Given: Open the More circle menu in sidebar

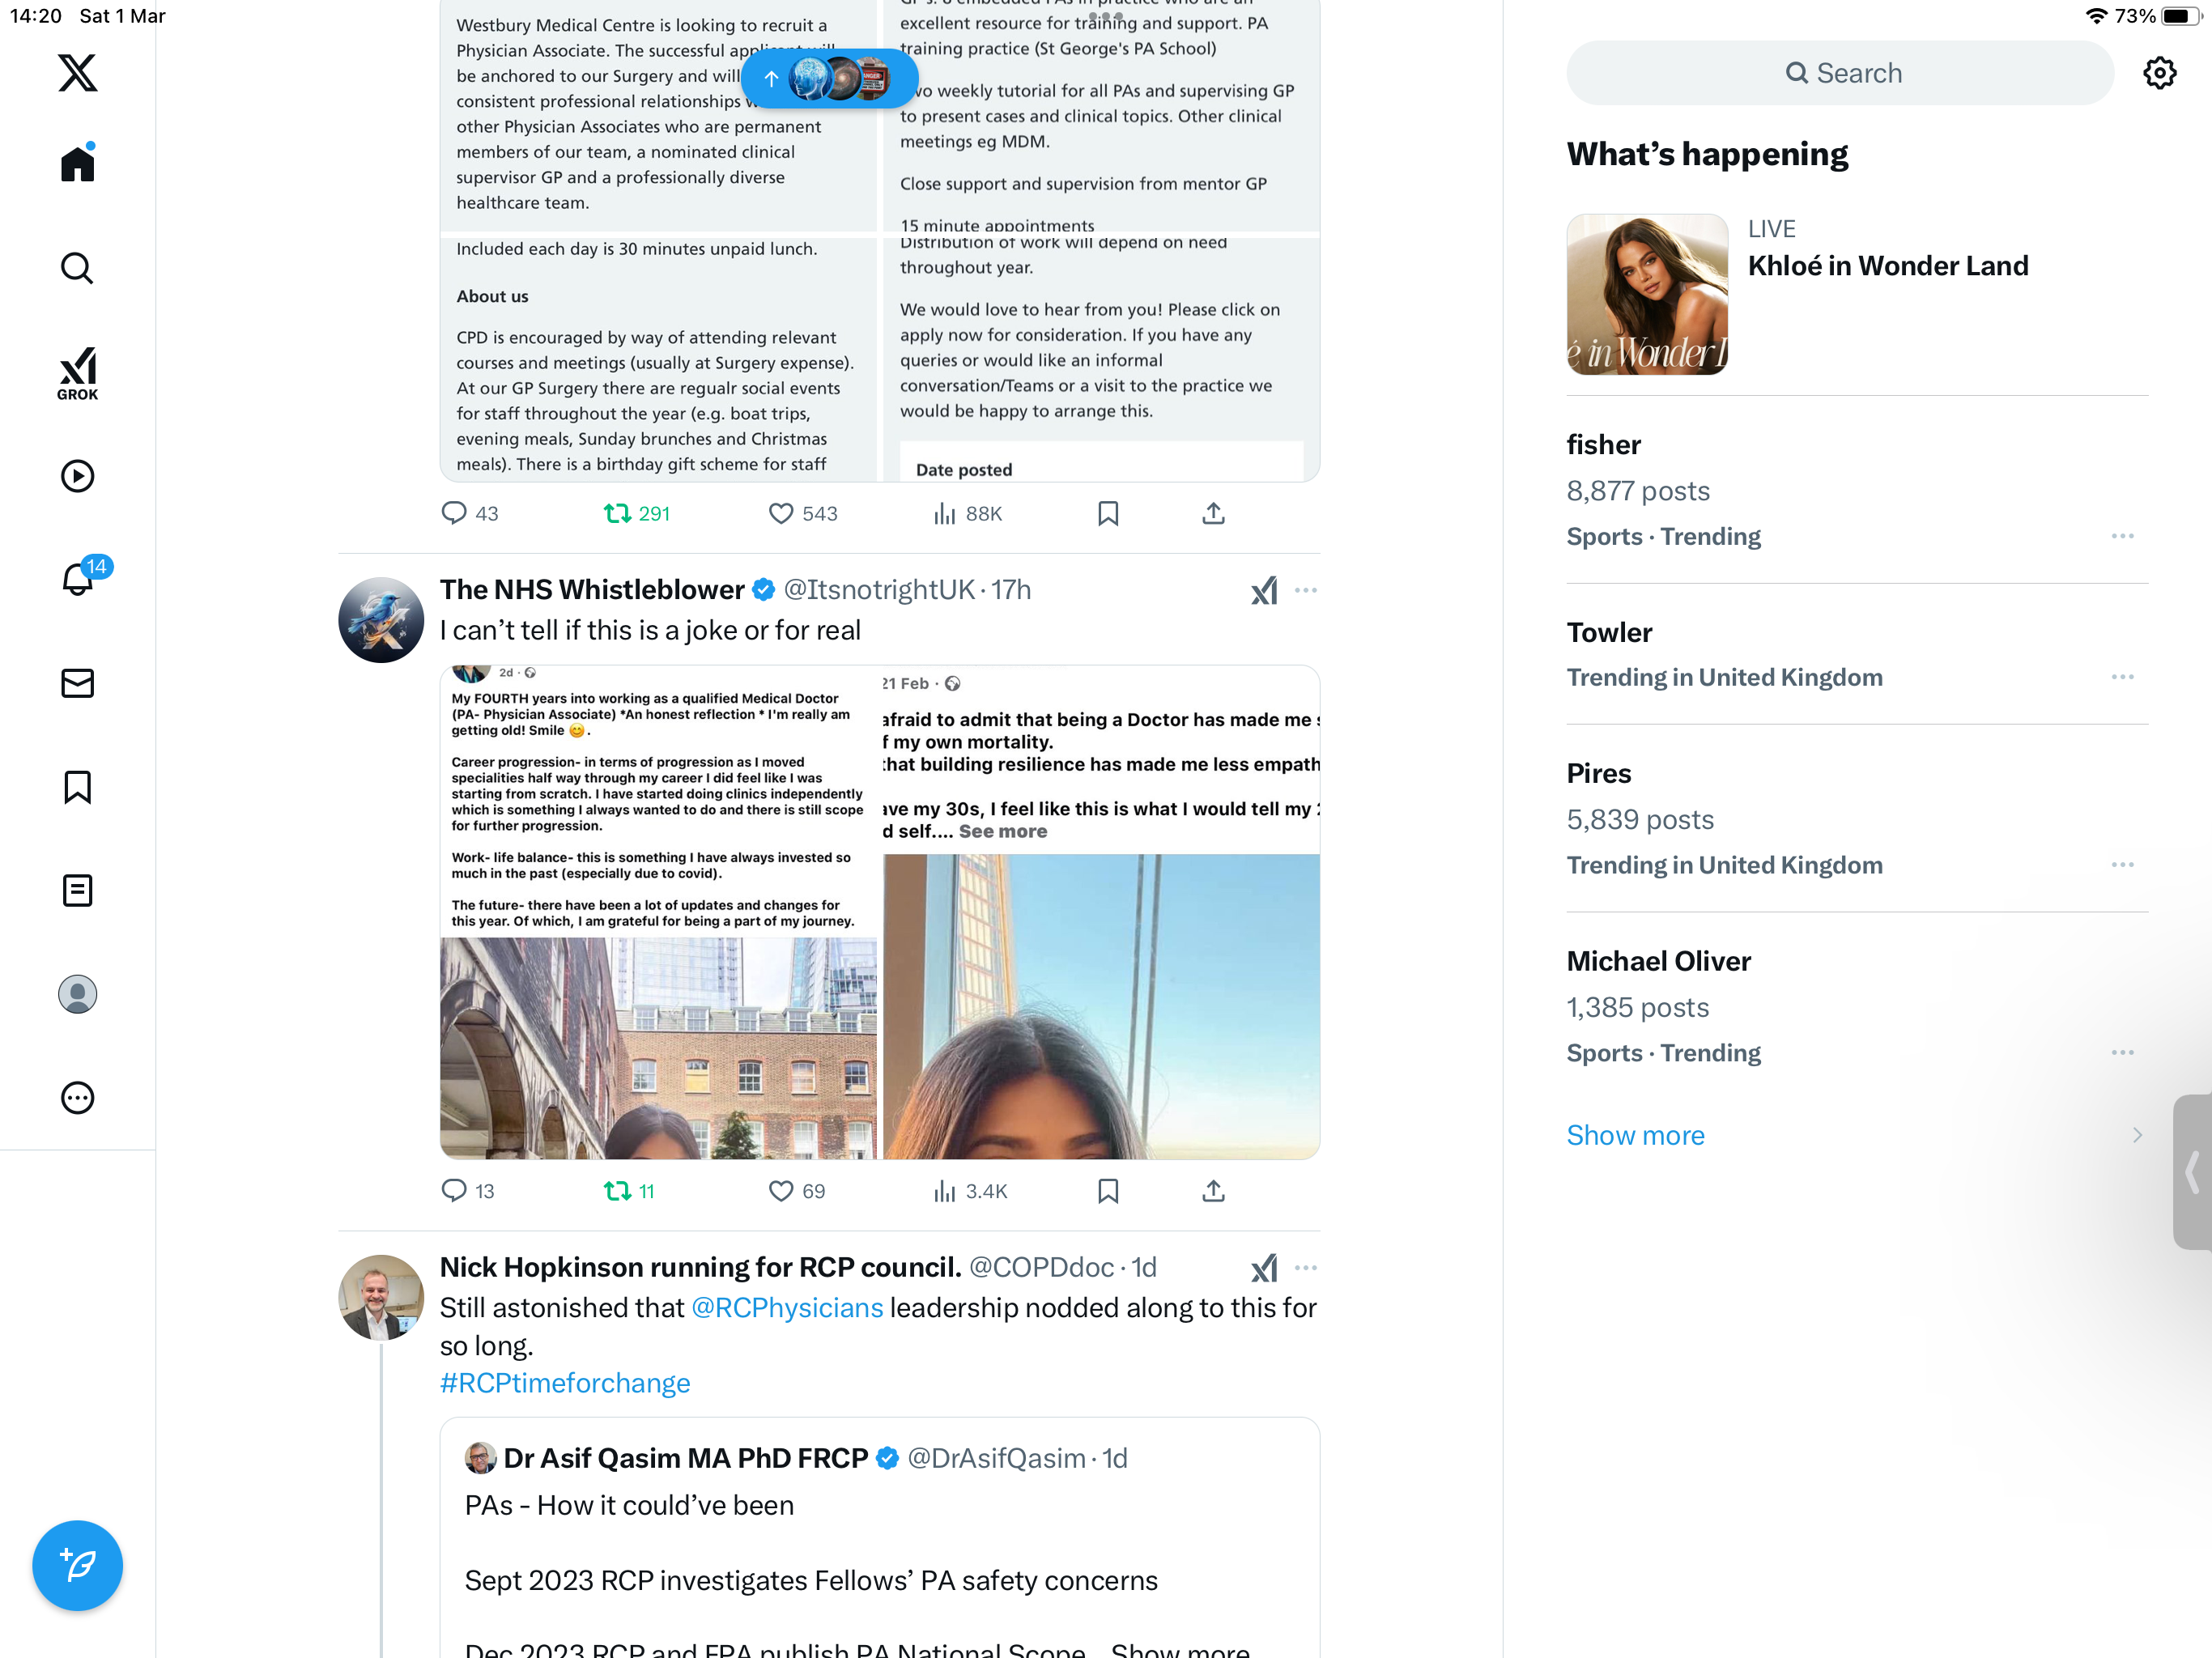Looking at the screenshot, I should 77,1098.
